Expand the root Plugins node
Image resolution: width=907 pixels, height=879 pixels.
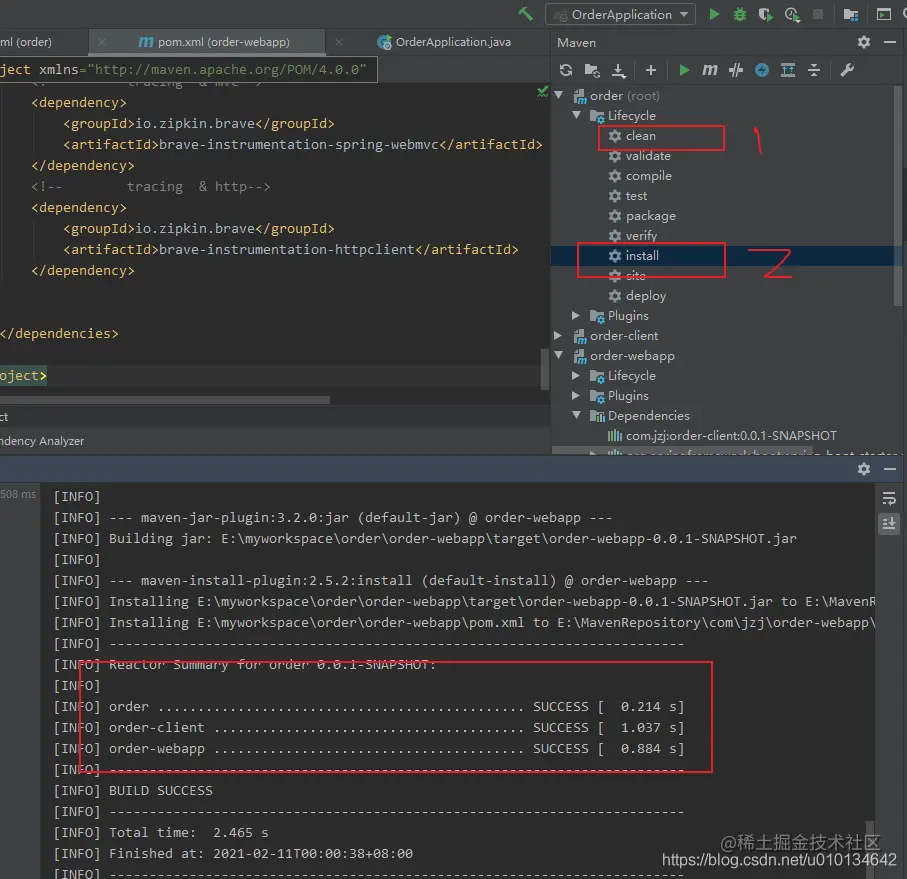click(x=576, y=315)
